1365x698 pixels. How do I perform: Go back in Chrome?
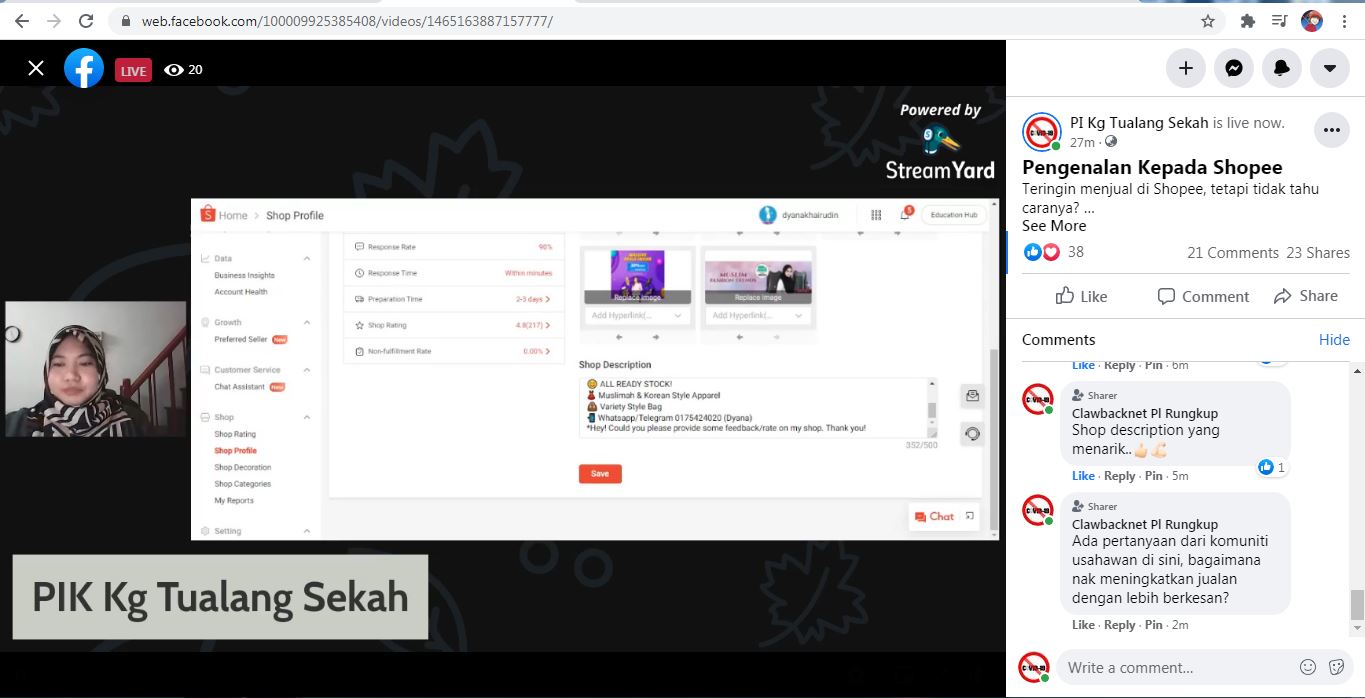21,20
